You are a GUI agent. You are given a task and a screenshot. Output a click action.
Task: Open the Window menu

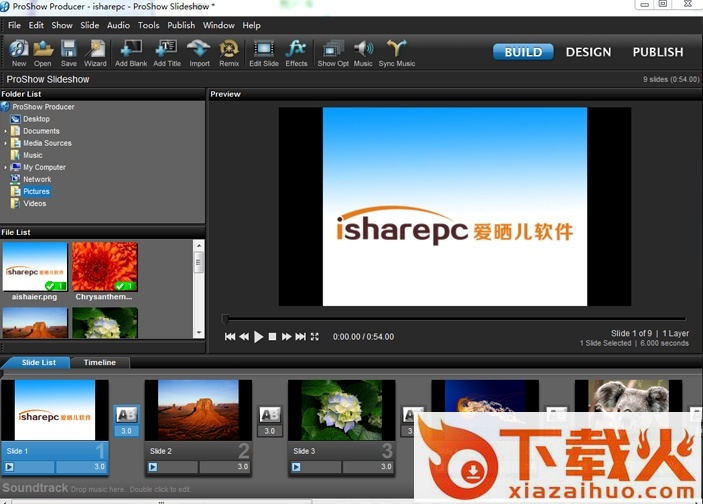(218, 26)
